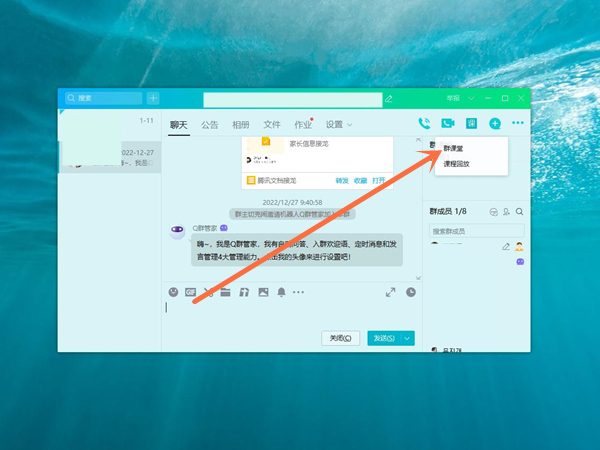600x450 pixels.
Task: Open the three-dots more menu at top right
Action: coord(517,124)
